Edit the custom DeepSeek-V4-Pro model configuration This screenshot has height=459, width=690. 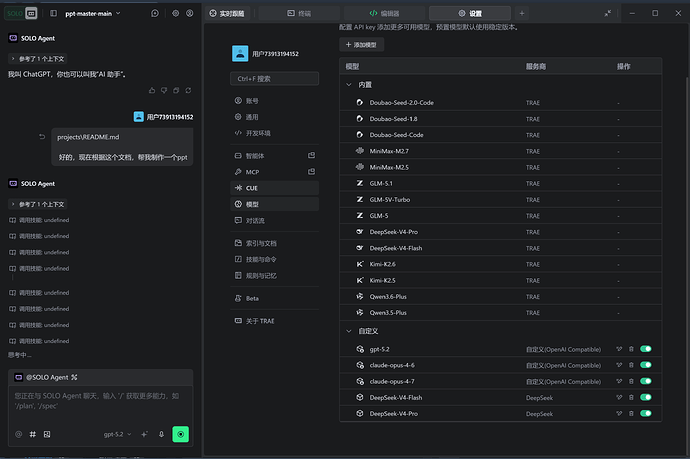619,413
